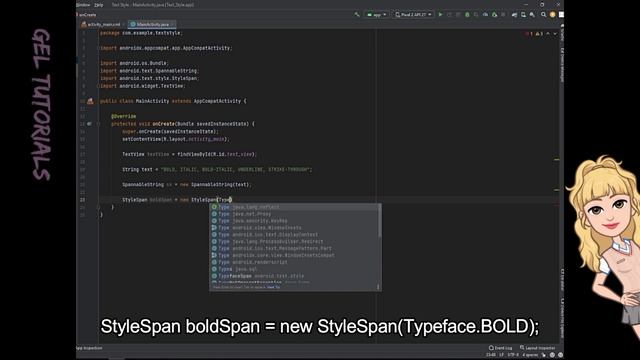Open the Pixel 2 API 27 device dropdown
The image size is (640, 360).
[413, 15]
